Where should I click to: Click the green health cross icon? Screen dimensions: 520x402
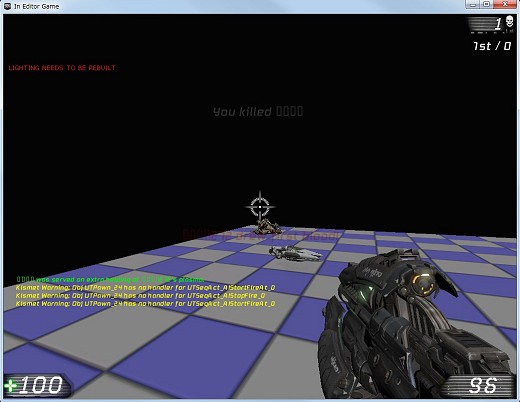tap(11, 386)
